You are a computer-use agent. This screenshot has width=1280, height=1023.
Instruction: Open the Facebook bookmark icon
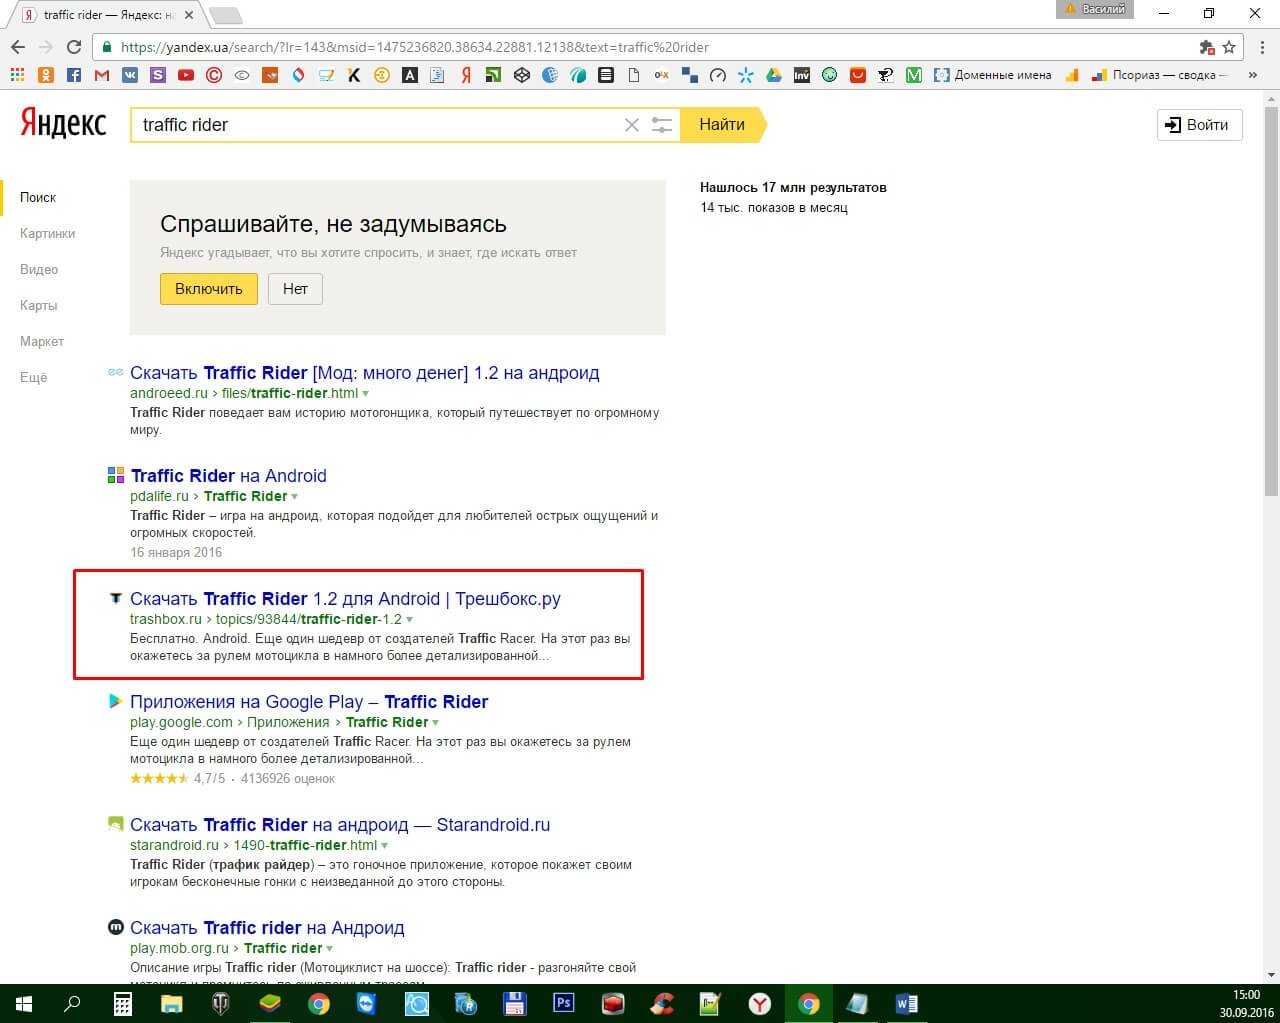coord(74,75)
